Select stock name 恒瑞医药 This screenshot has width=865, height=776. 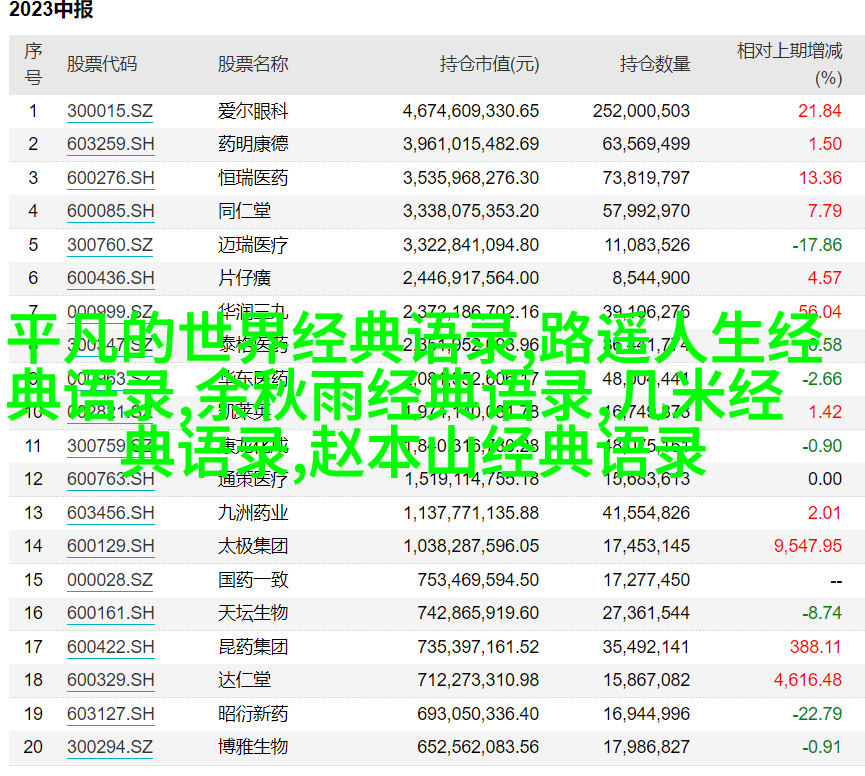(253, 178)
